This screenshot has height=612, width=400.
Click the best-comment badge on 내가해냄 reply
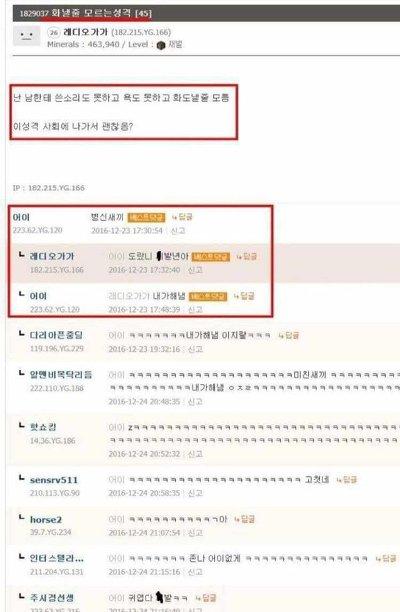point(208,297)
